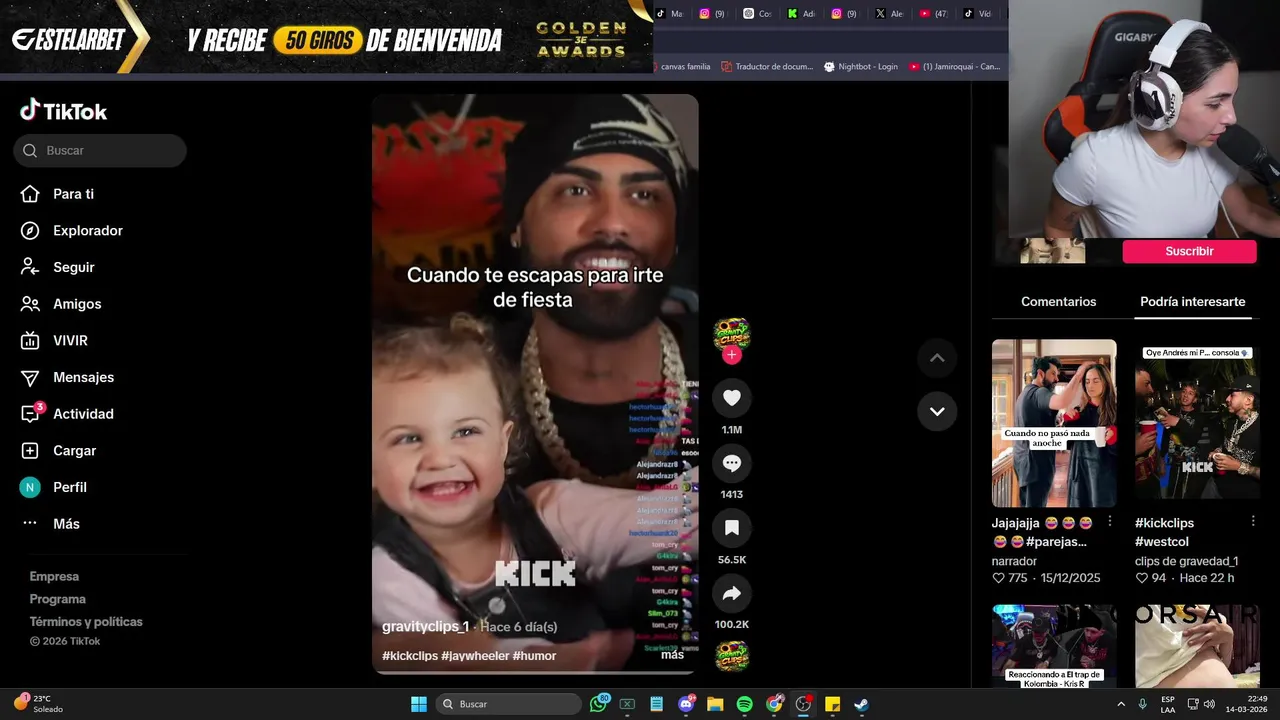Switch to the Comentarios tab
1280x720 pixels.
1058,301
